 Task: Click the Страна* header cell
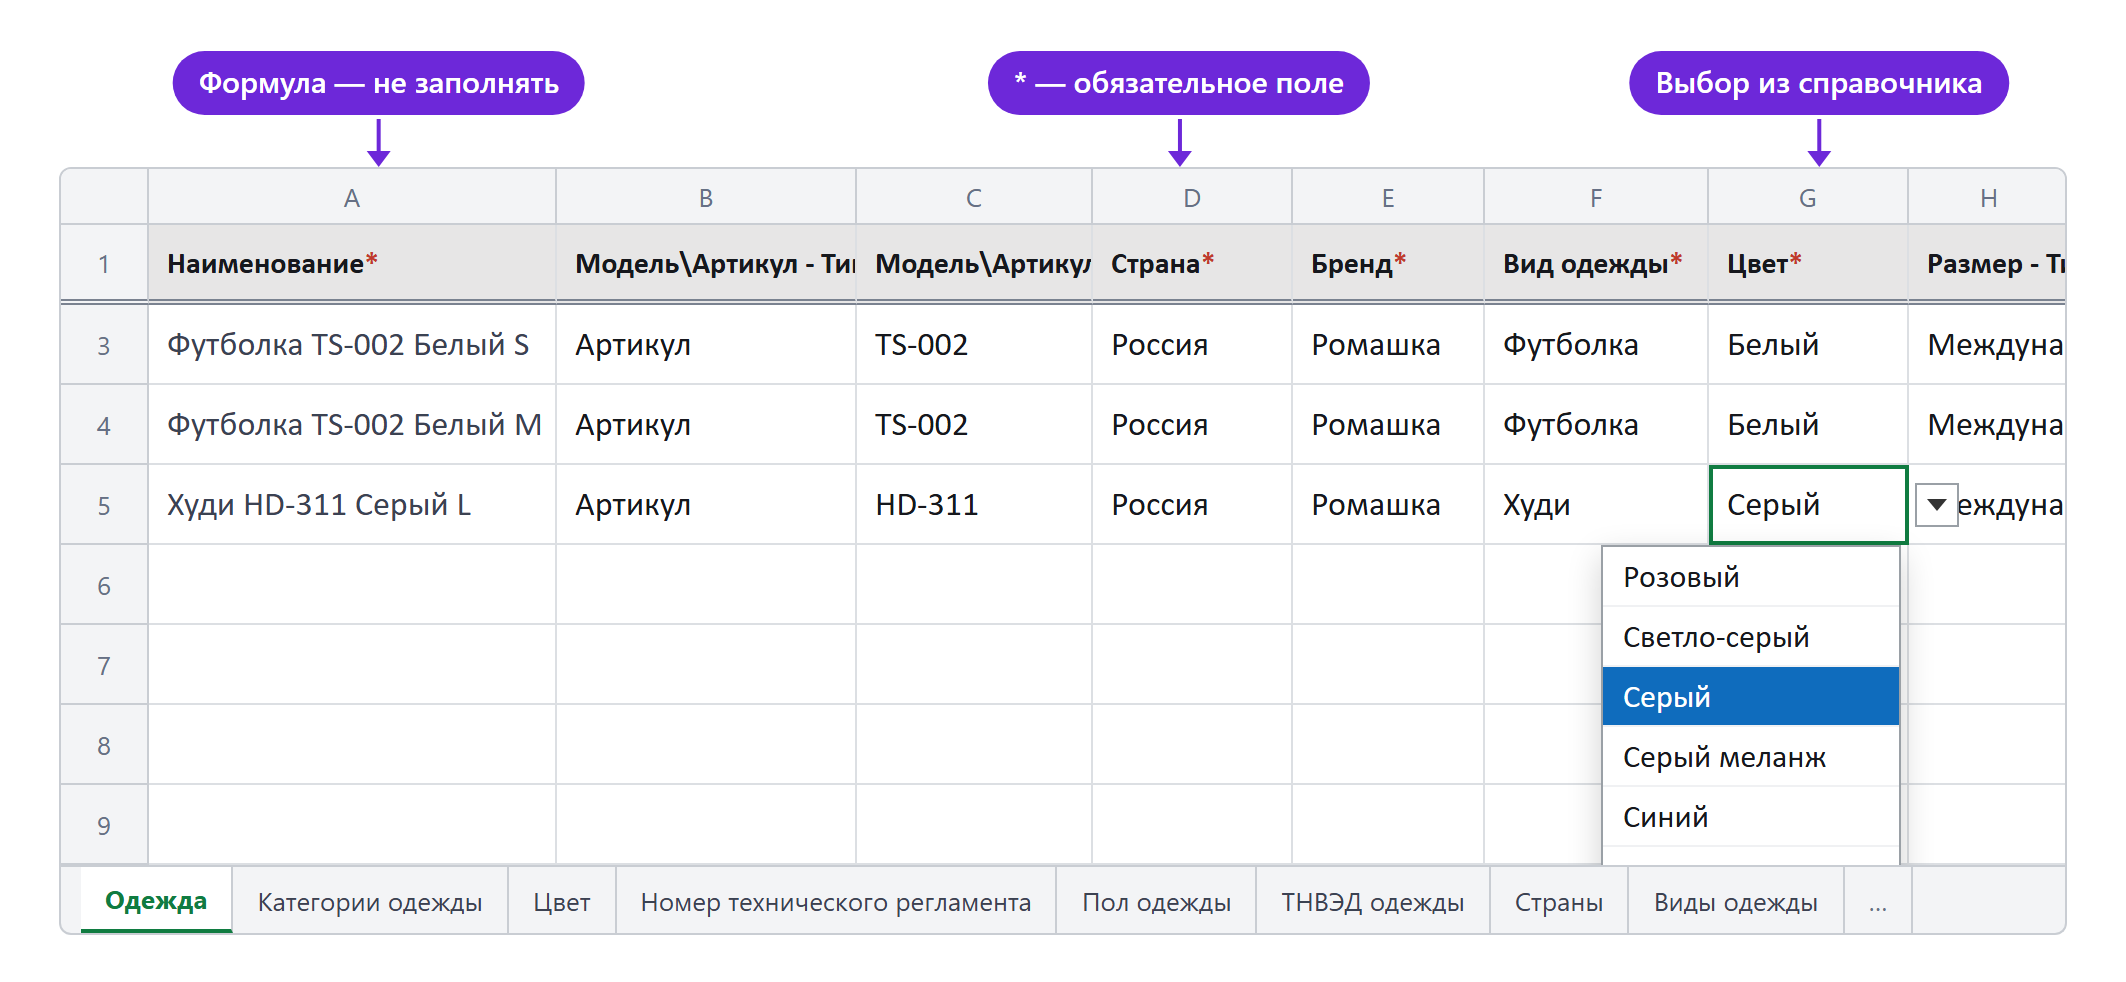[1192, 263]
